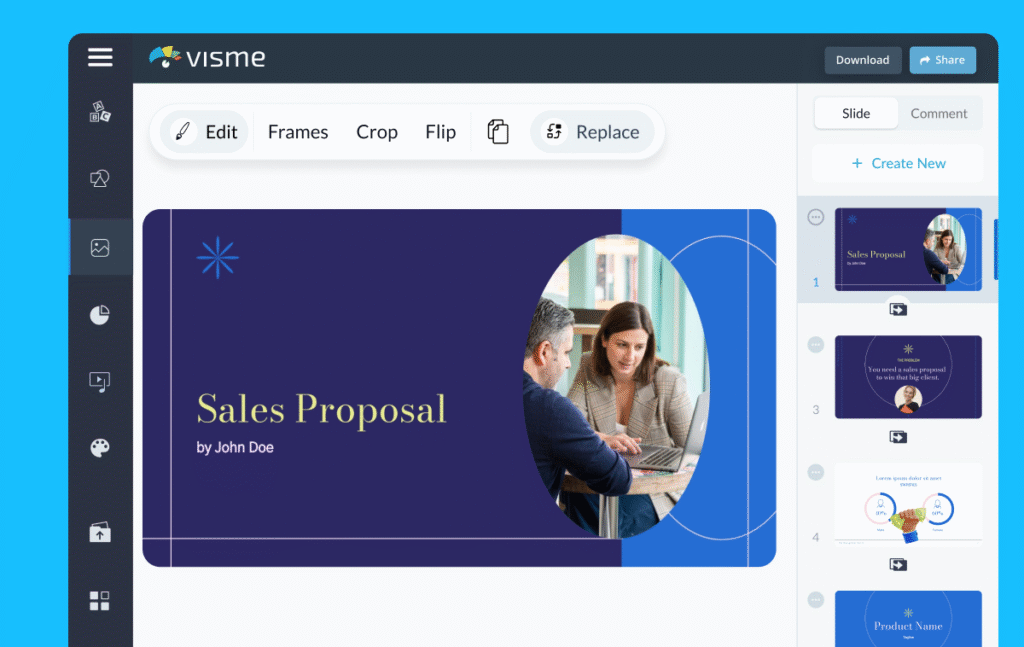This screenshot has width=1024, height=647.
Task: Click the Share button
Action: point(942,60)
